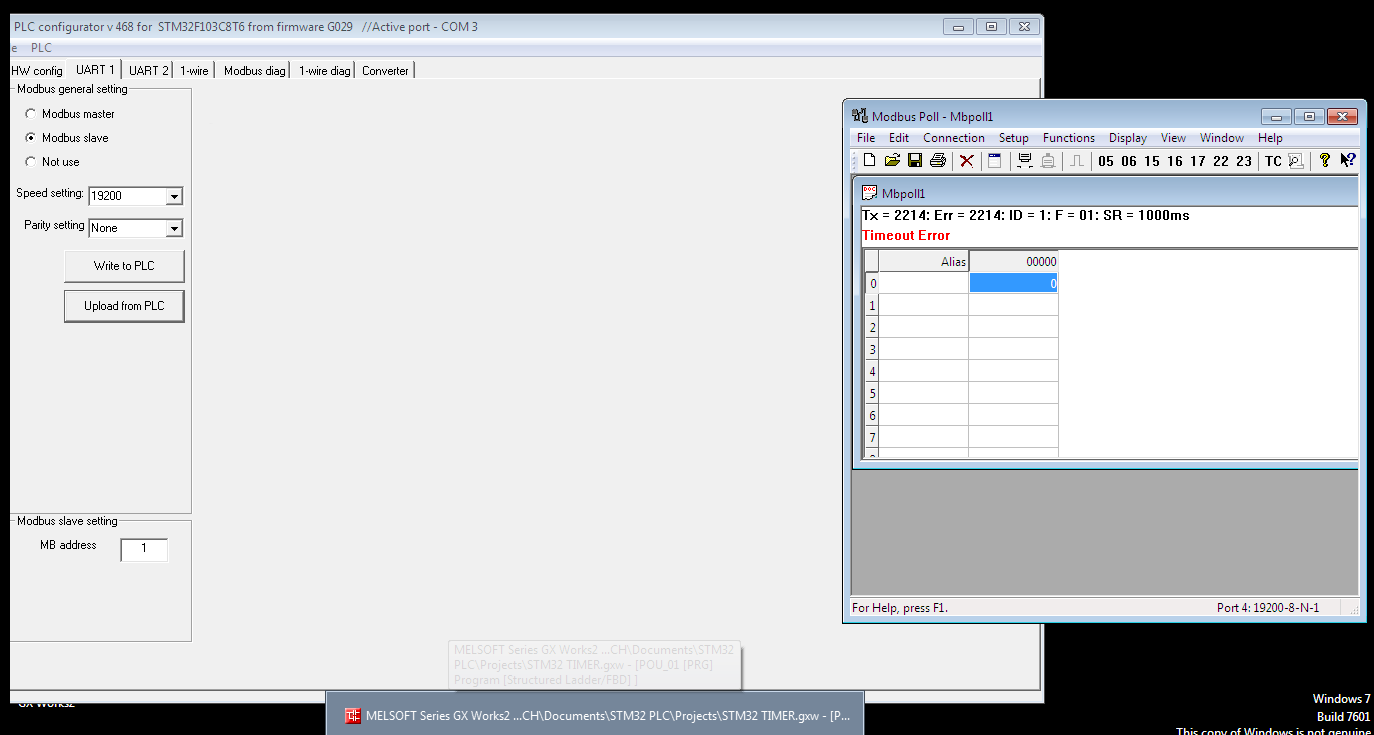Click the Alias column header
Viewport: 1374px width, 735px height.
[924, 262]
